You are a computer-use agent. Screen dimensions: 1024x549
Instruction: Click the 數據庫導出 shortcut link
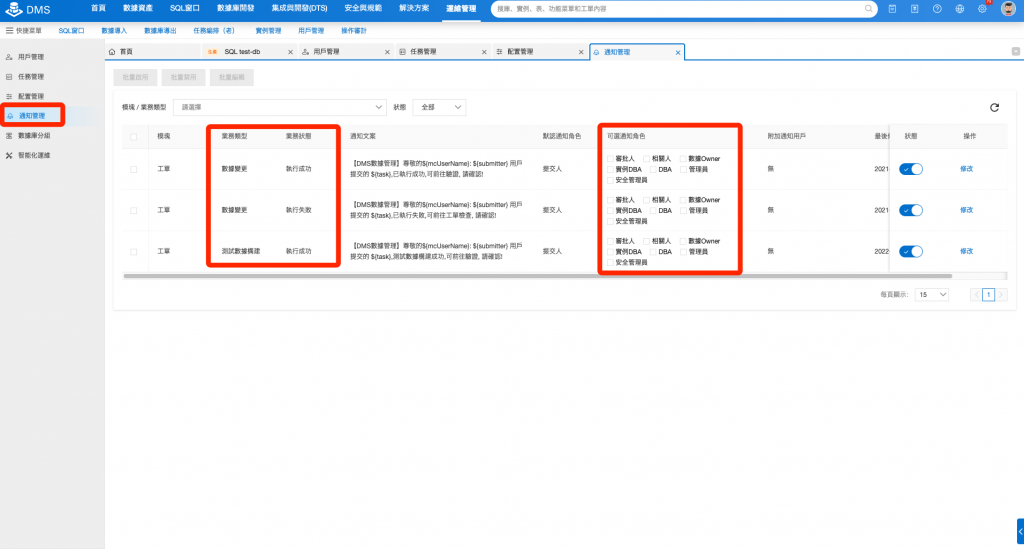(x=160, y=31)
